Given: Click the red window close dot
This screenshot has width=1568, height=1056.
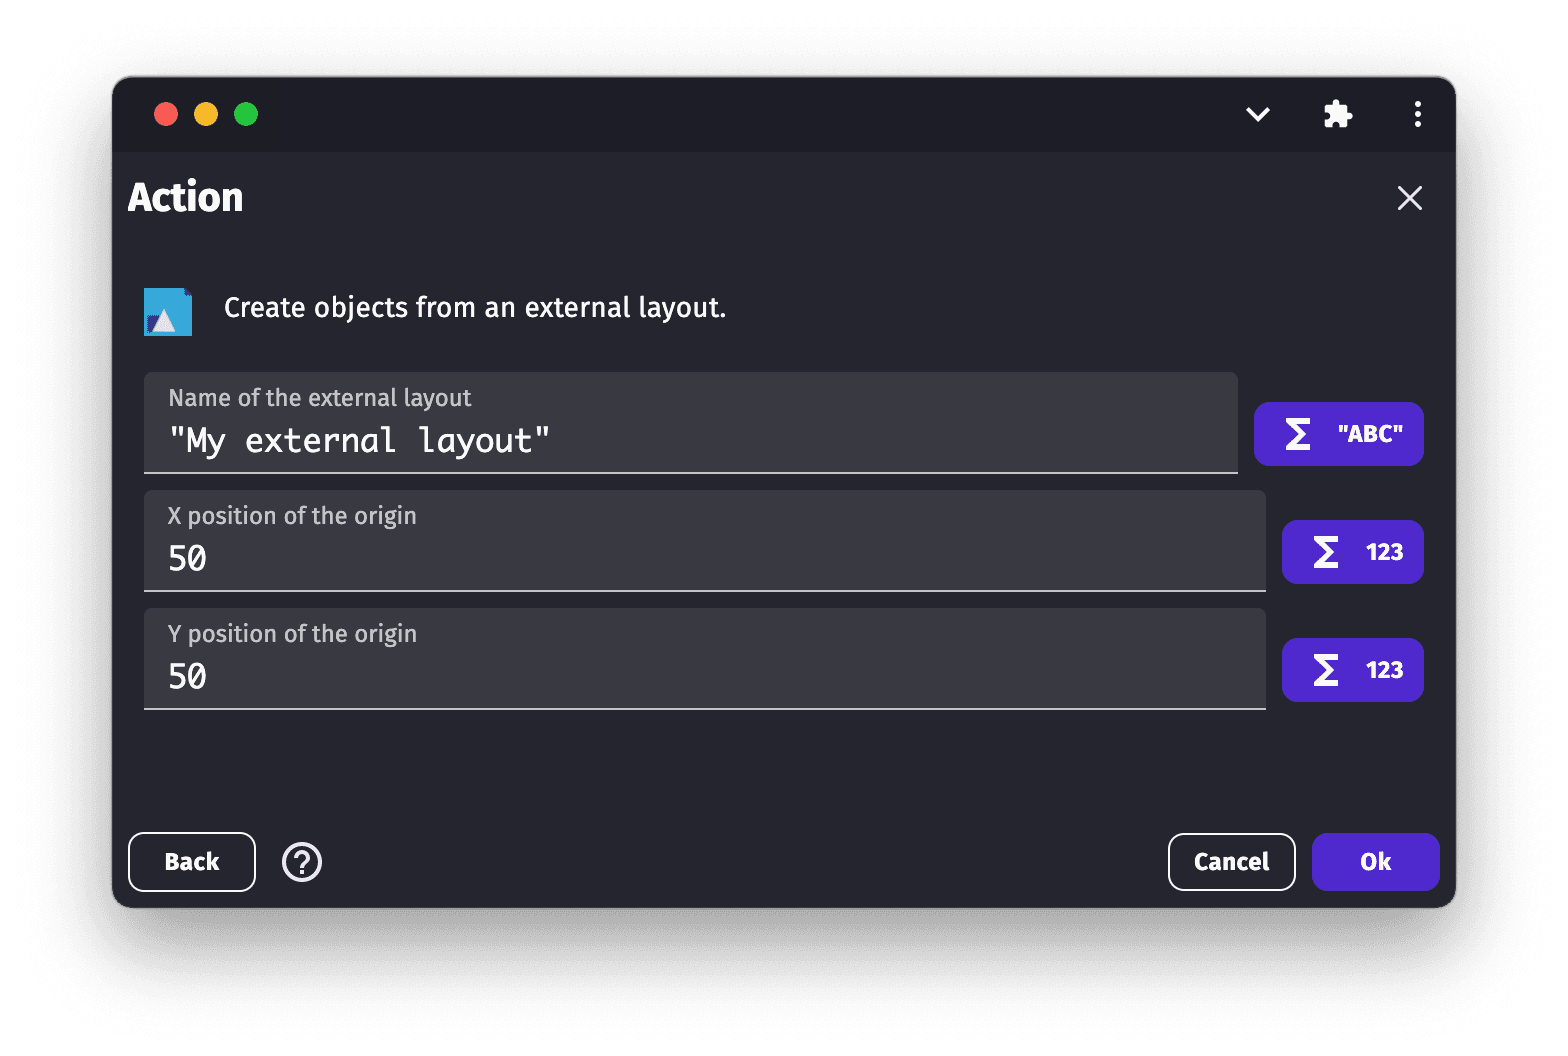Looking at the screenshot, I should [x=166, y=115].
